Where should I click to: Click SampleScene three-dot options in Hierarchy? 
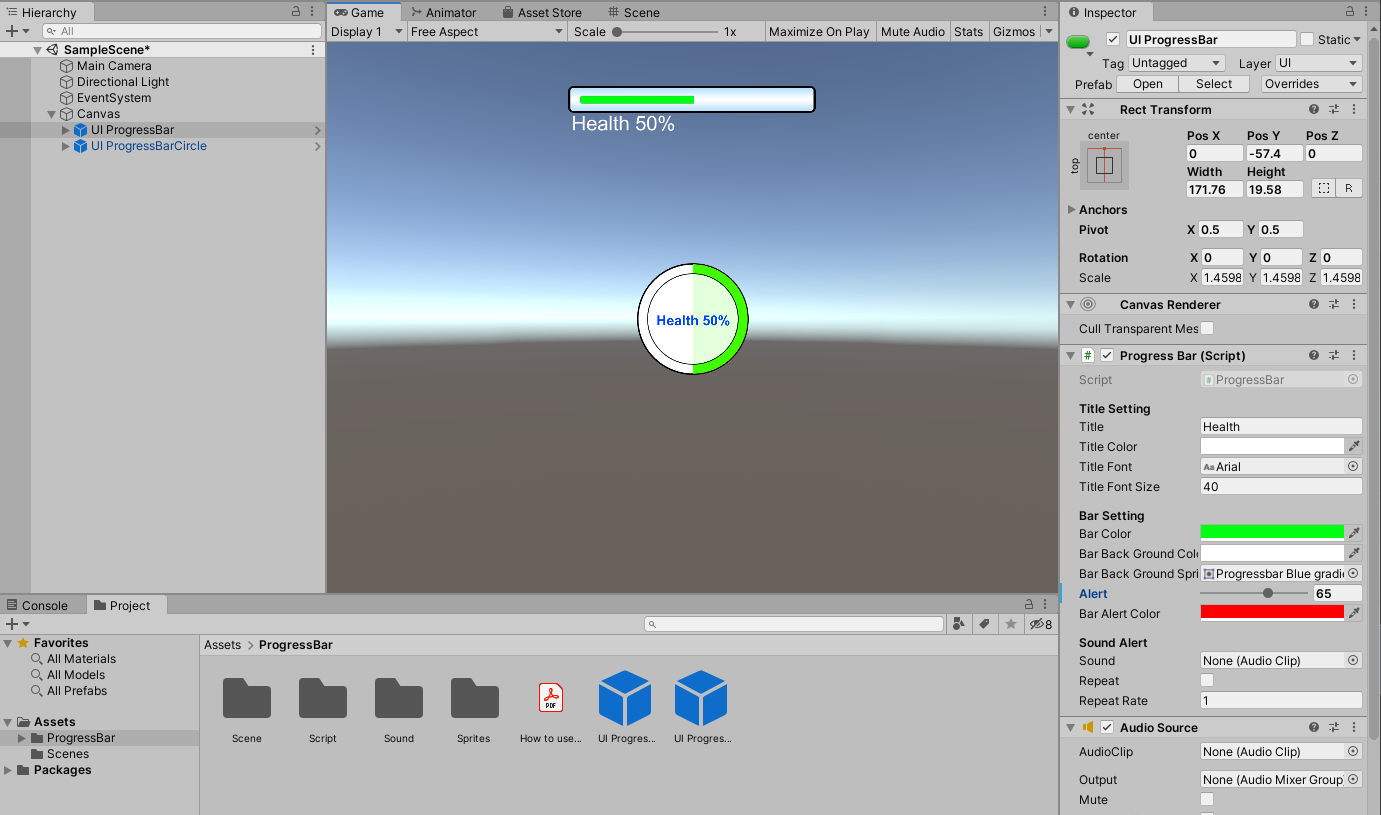pyautogui.click(x=313, y=50)
